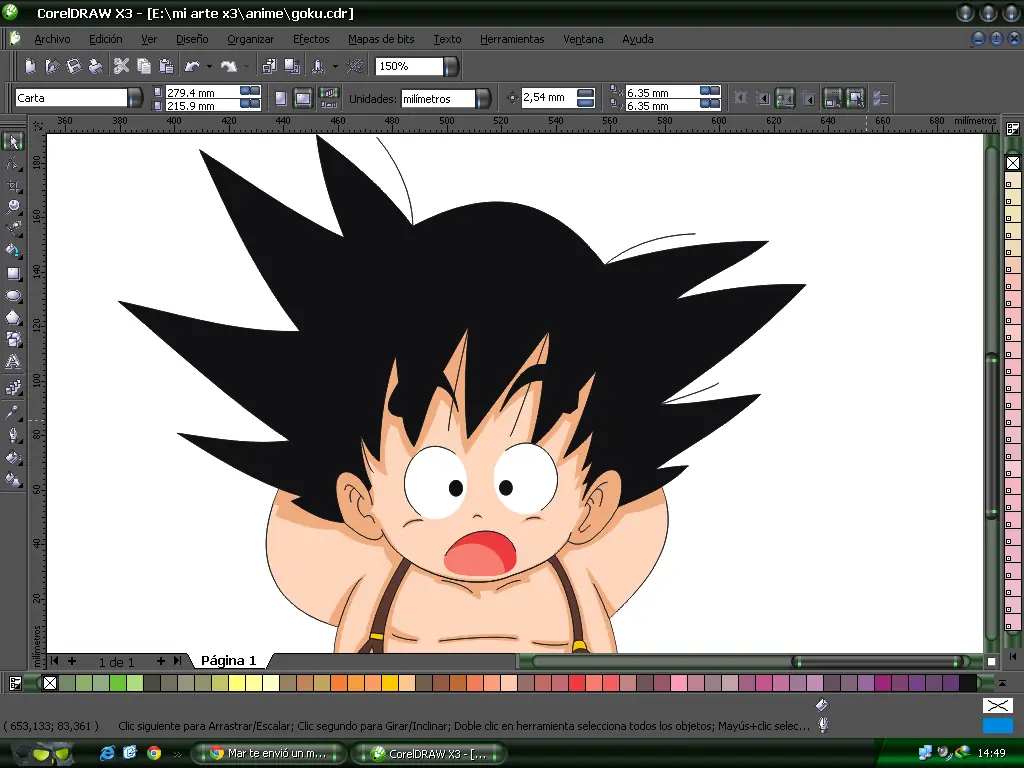Click the Import icon
The image size is (1024, 768).
click(269, 66)
